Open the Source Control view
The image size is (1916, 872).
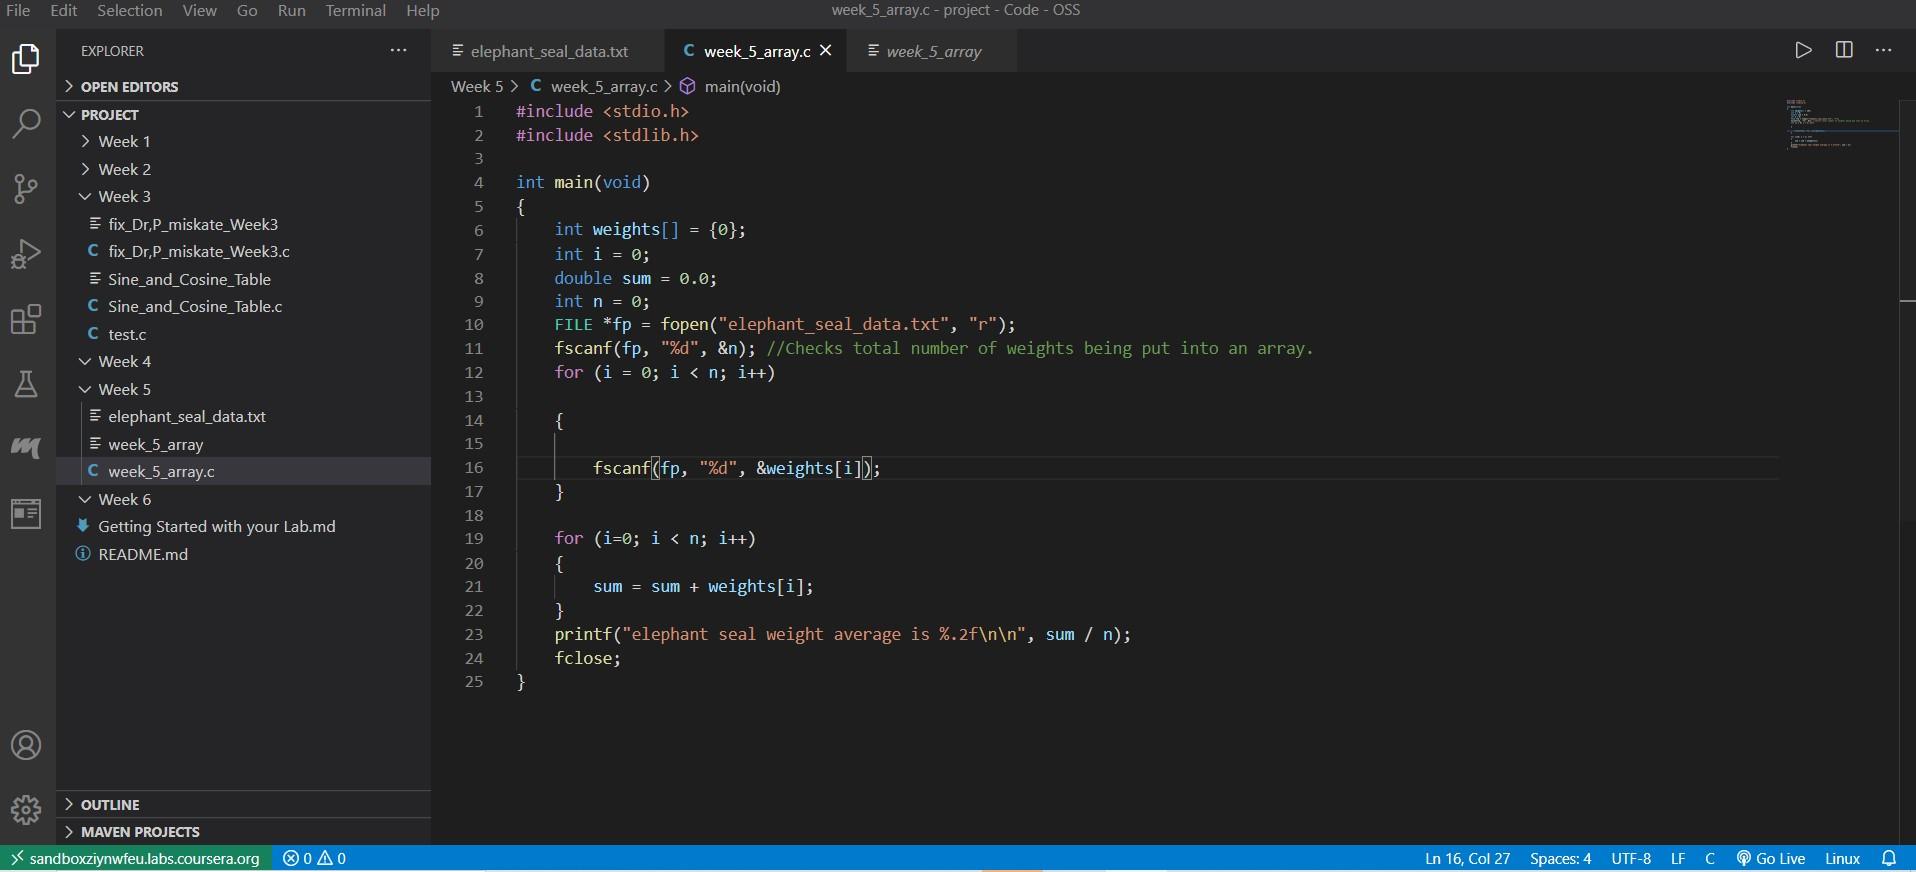26,189
